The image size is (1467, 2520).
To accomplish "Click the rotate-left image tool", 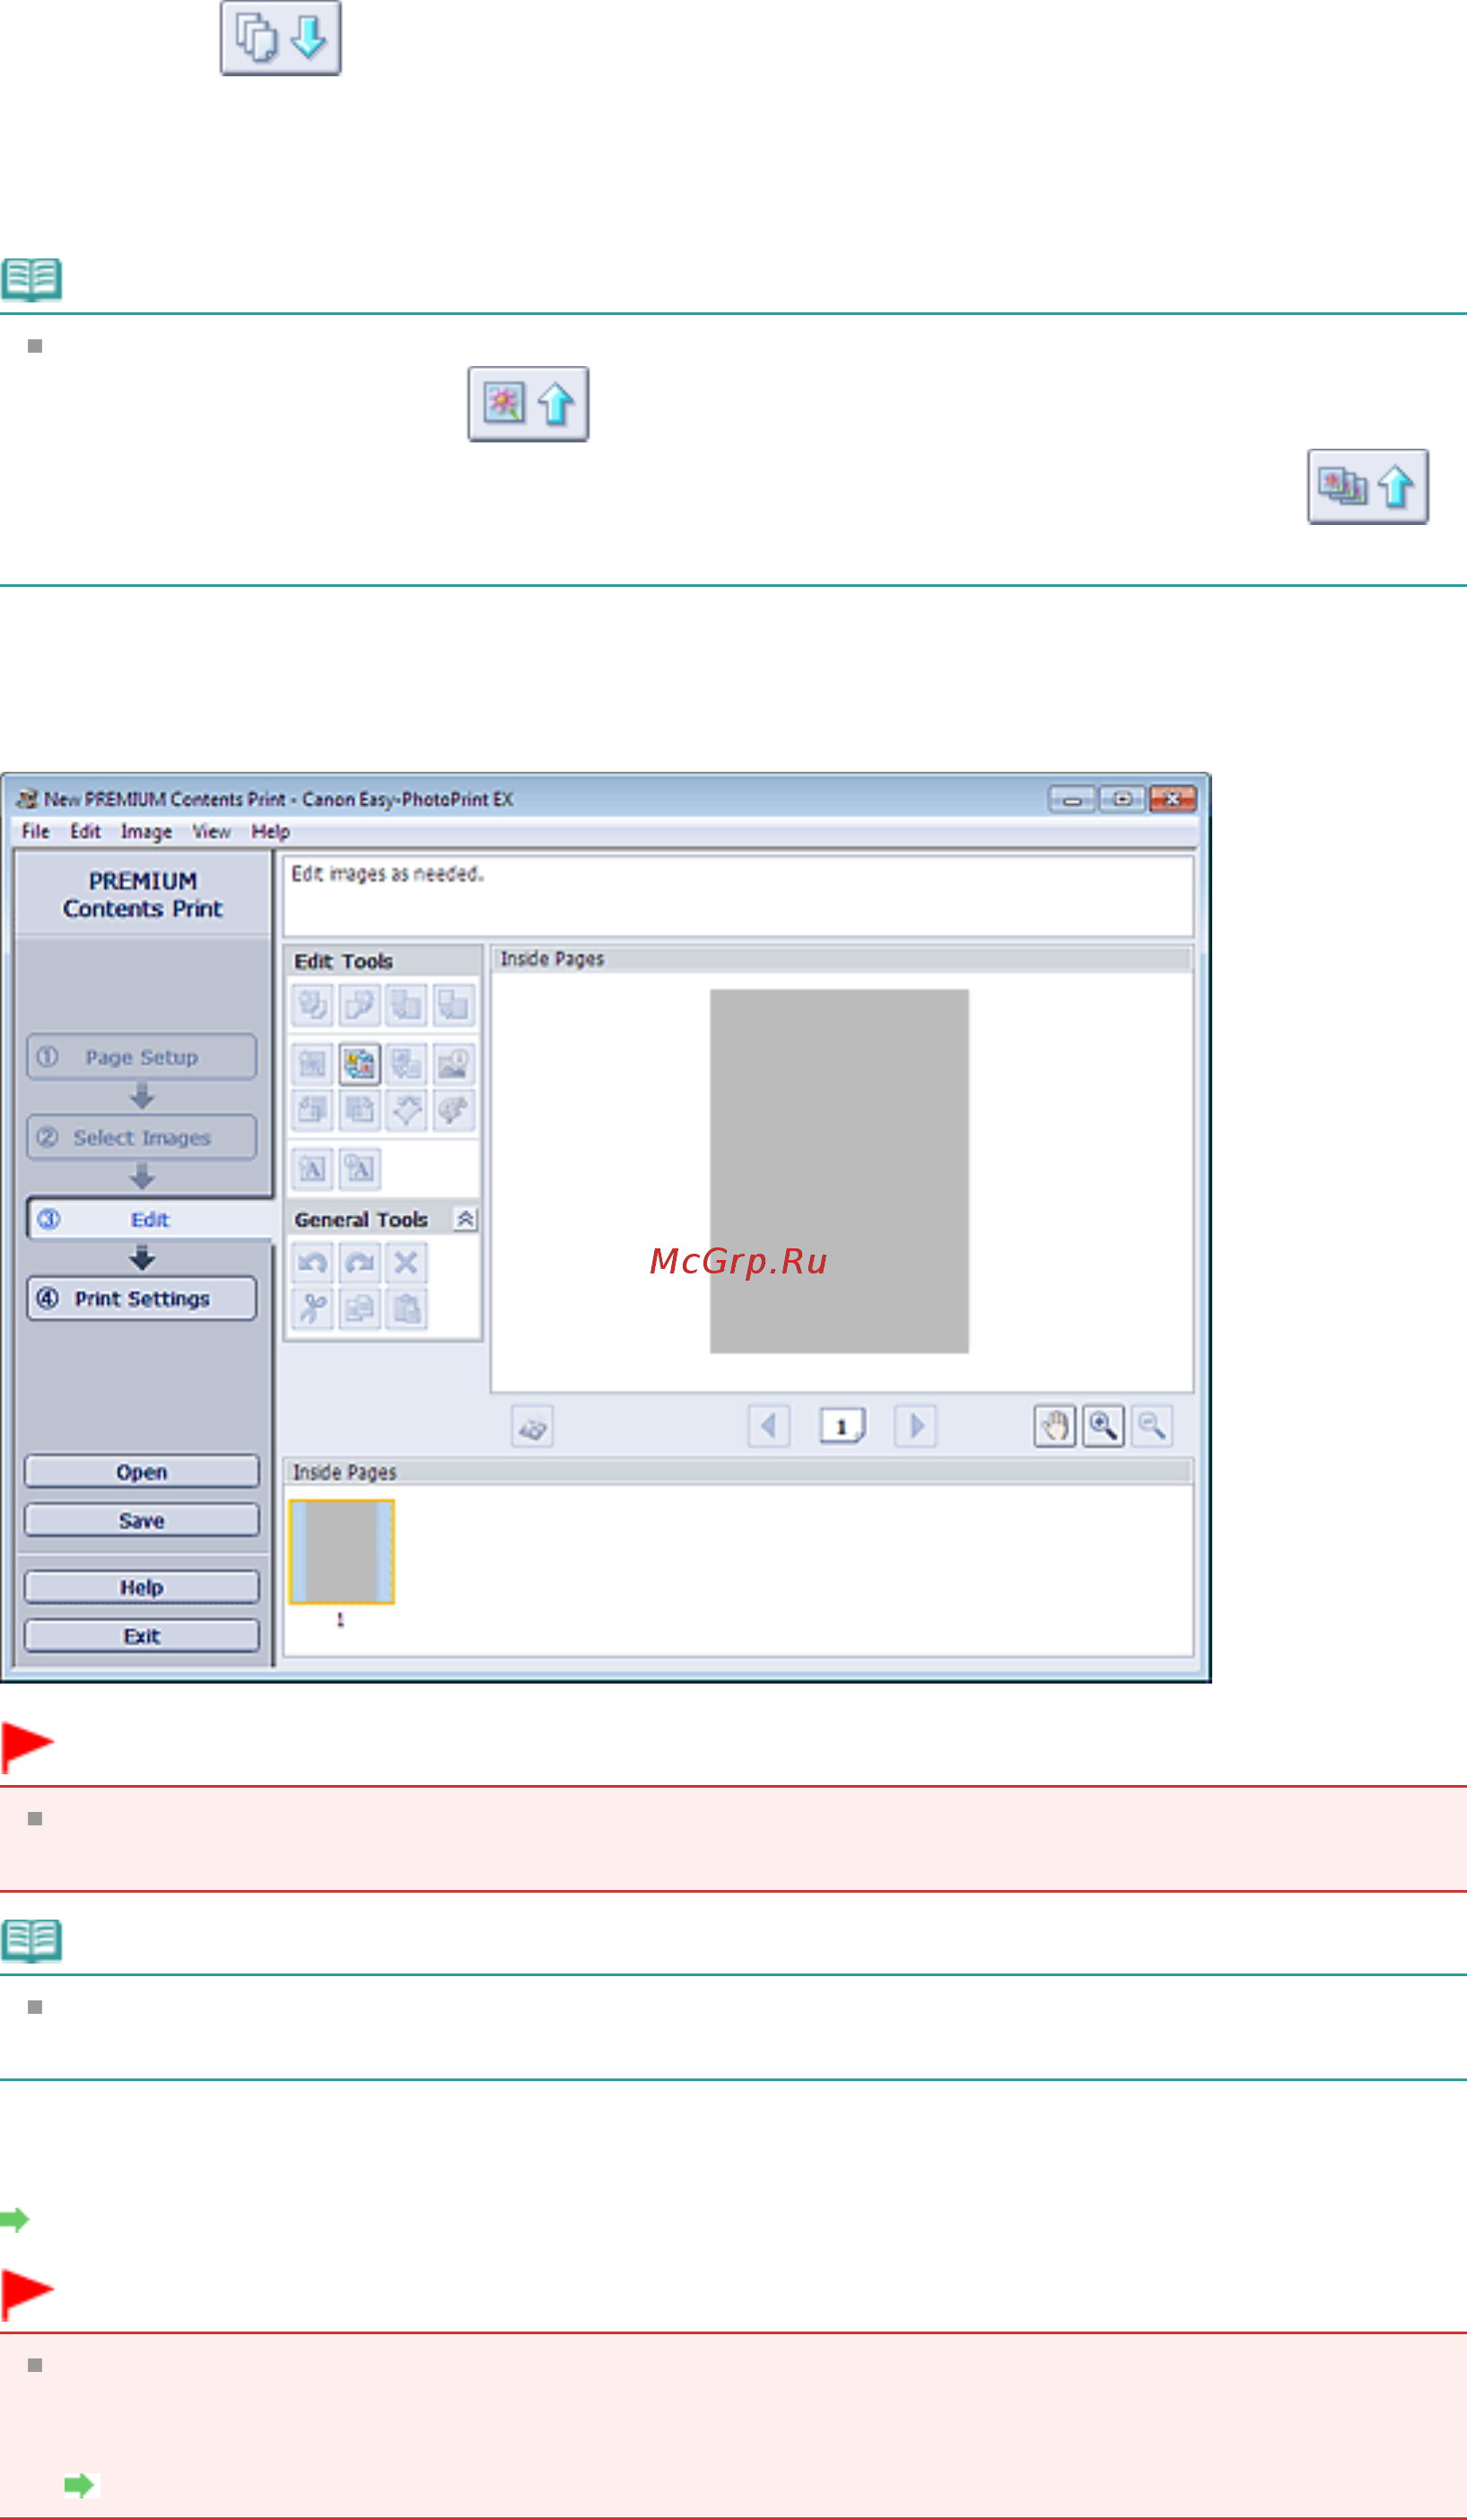I will pos(312,1005).
